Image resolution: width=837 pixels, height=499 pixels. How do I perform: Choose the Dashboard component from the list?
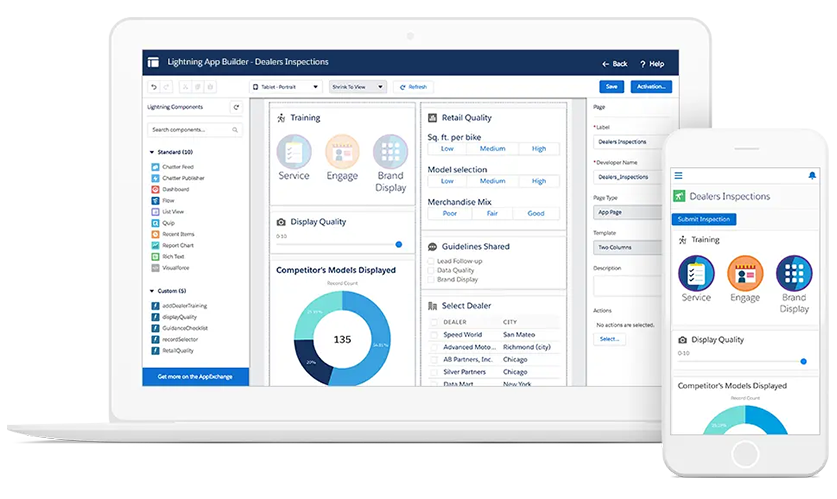[176, 189]
